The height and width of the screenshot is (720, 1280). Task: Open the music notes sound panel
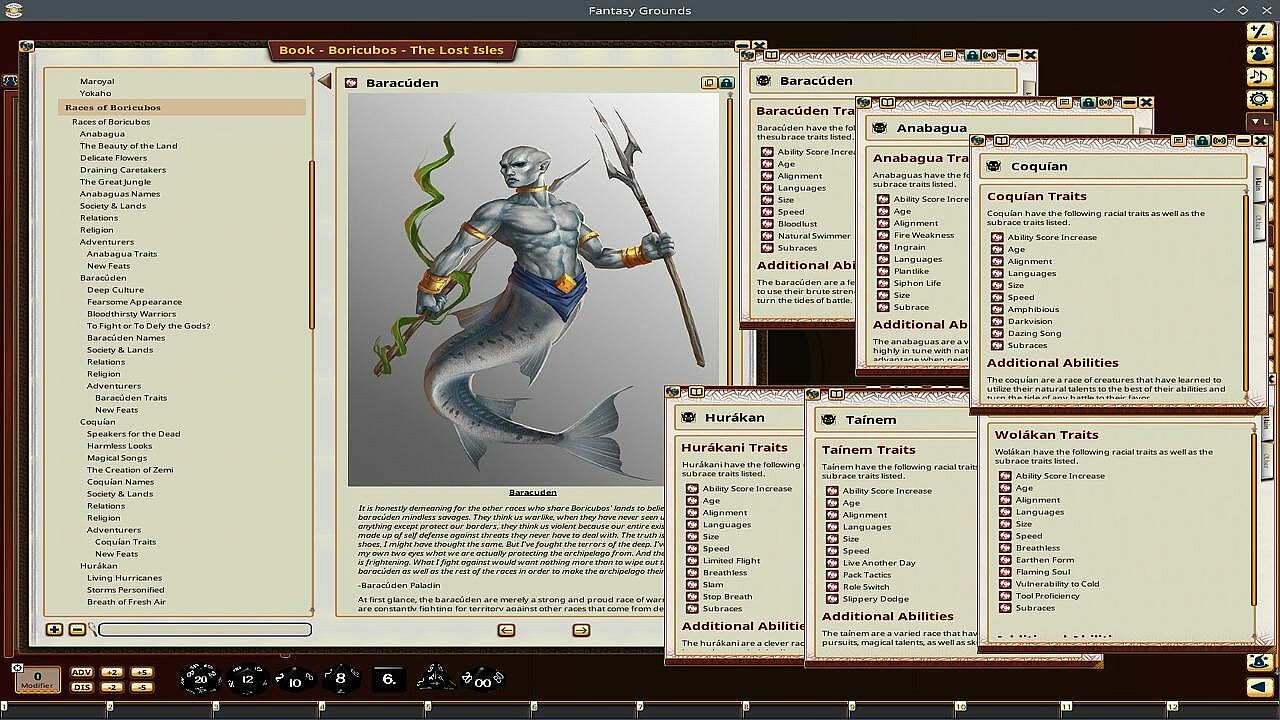(1259, 77)
